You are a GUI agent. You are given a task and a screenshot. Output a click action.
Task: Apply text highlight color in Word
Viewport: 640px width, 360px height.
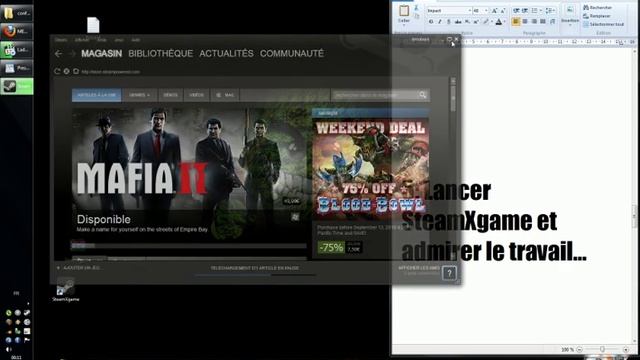[x=486, y=22]
